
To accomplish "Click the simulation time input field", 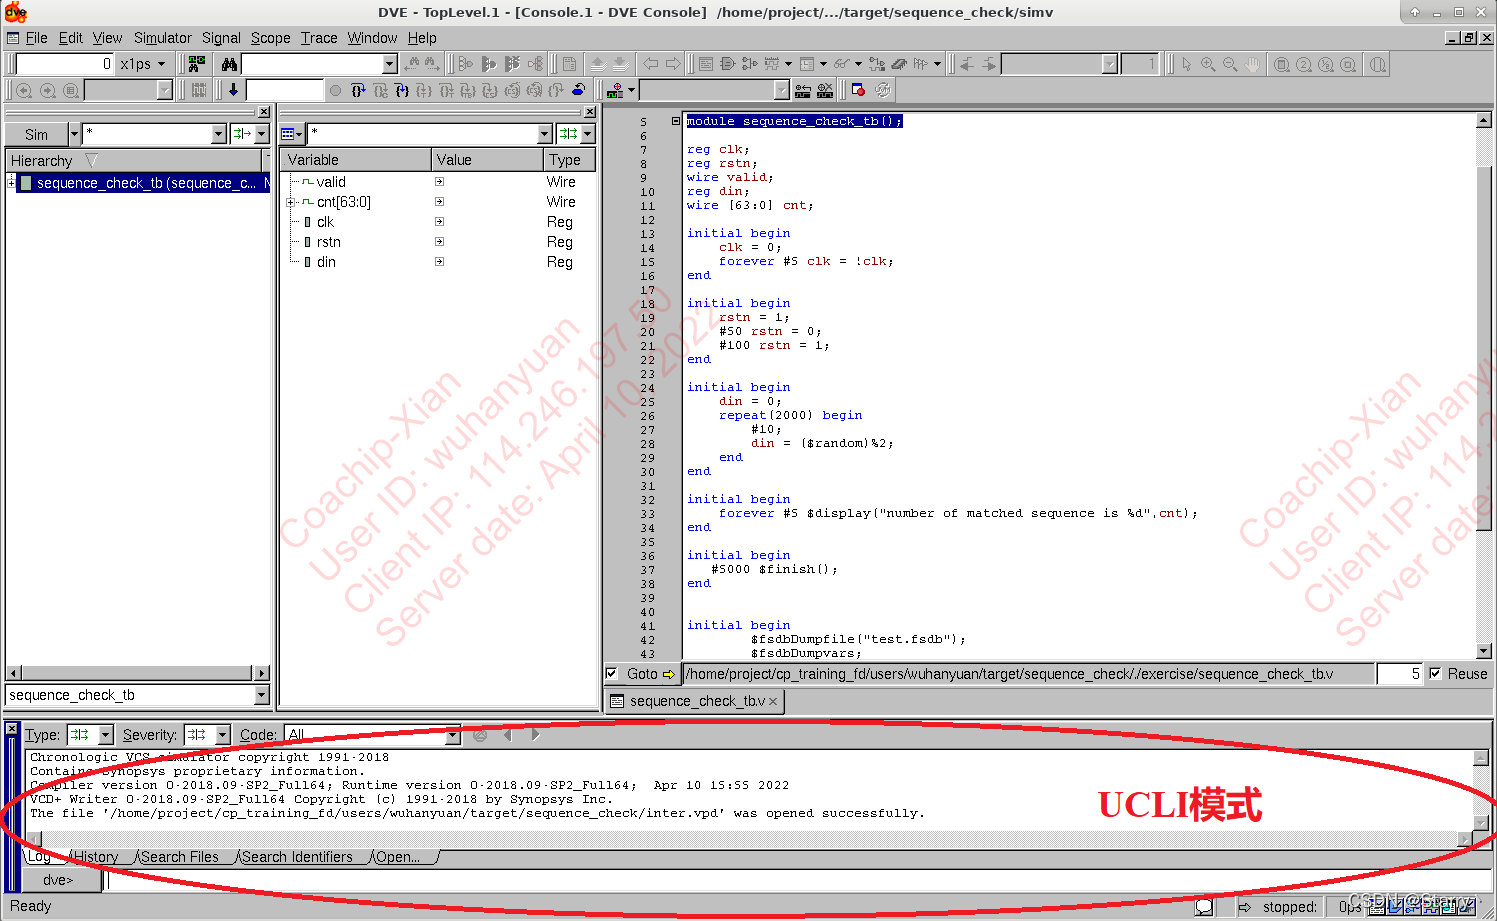I will (64, 64).
